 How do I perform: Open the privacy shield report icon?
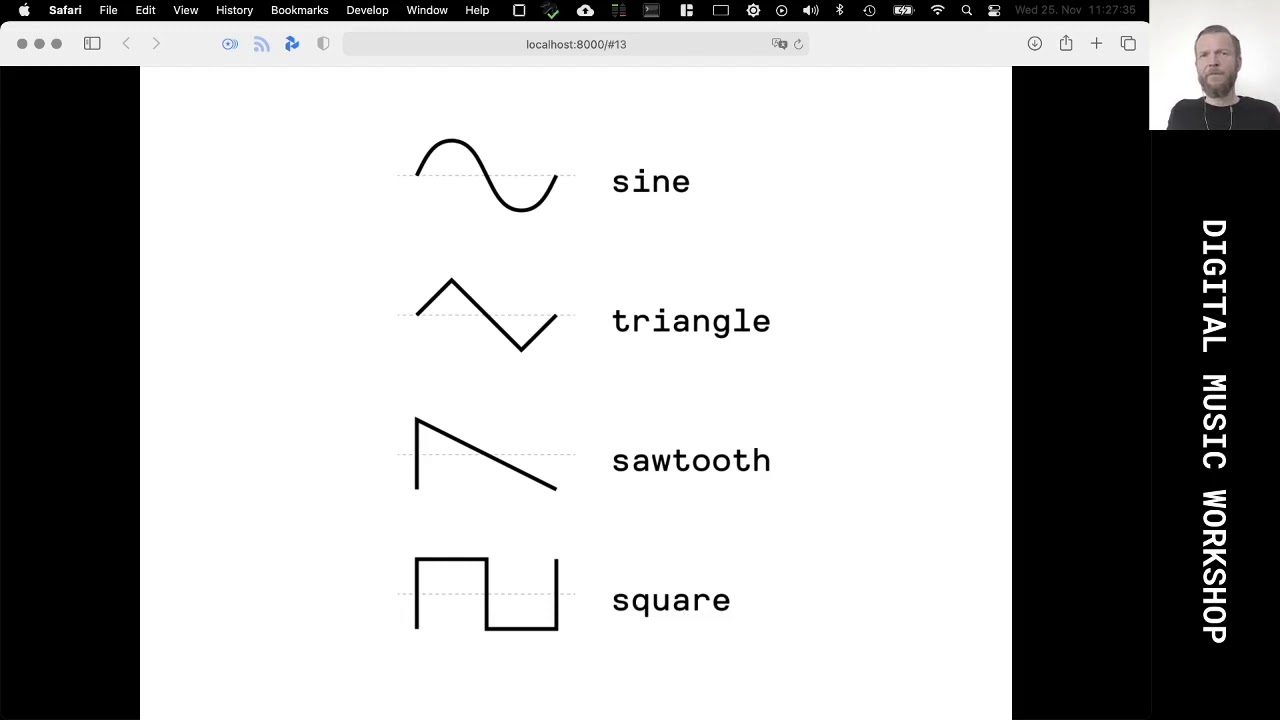[x=323, y=44]
